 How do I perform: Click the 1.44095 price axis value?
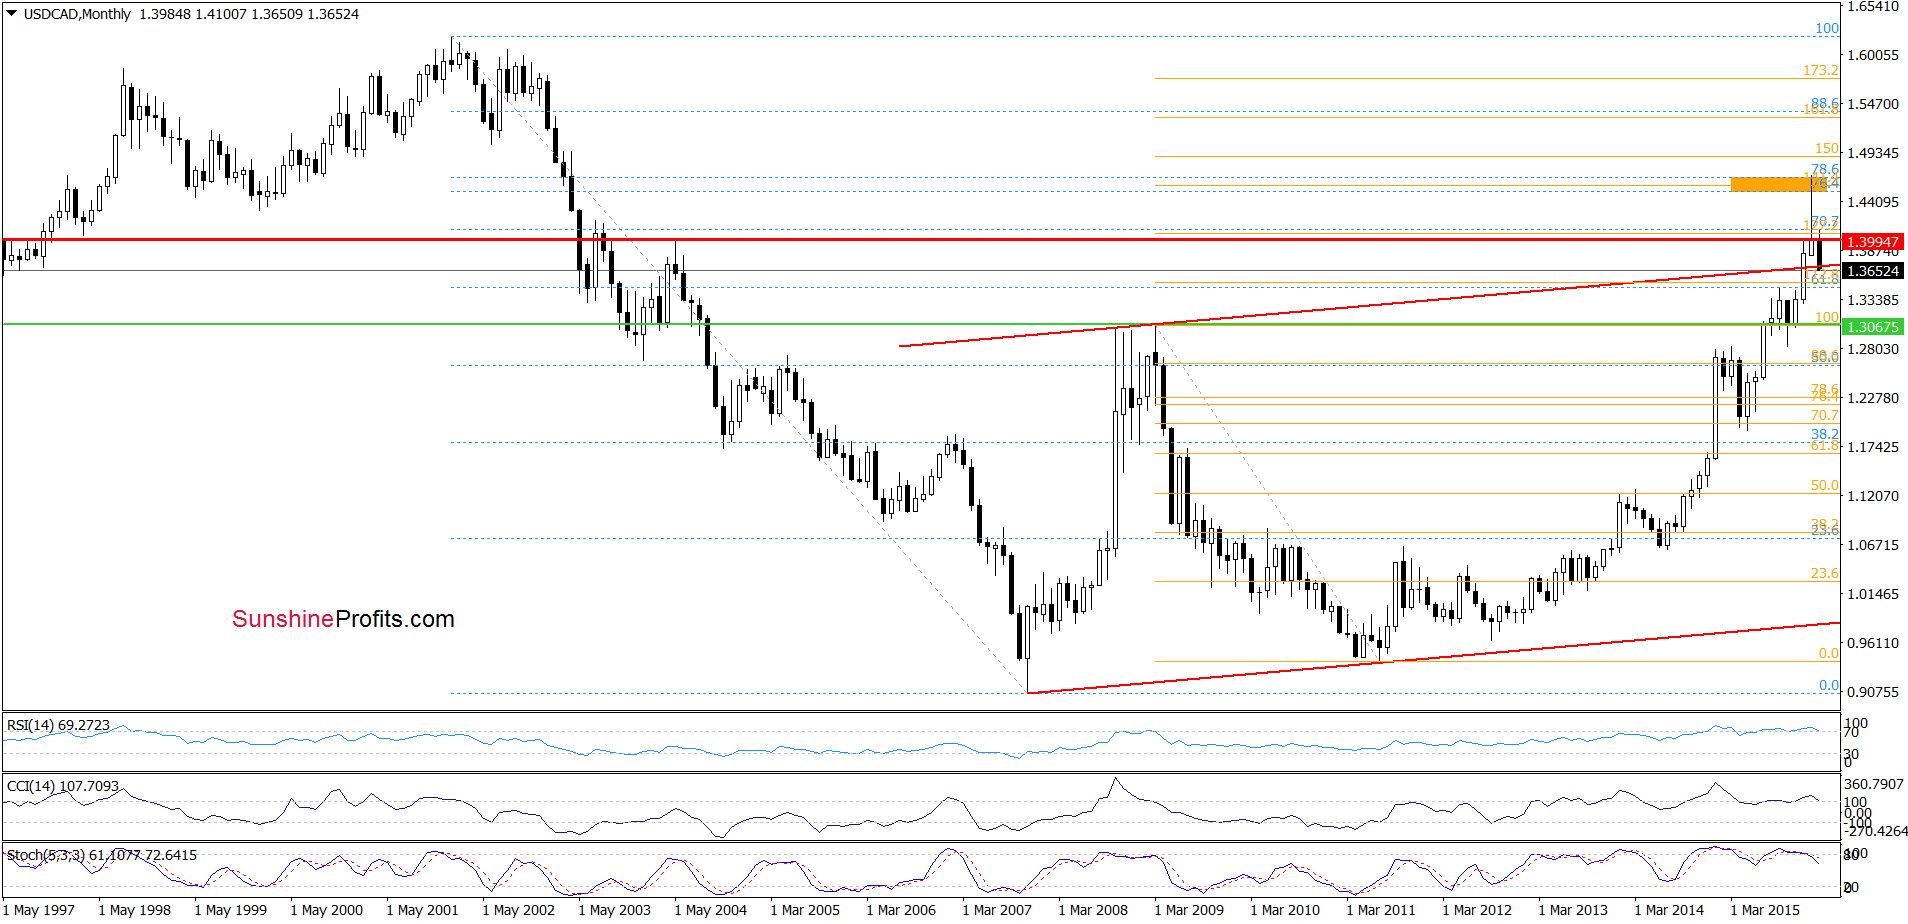(1873, 202)
